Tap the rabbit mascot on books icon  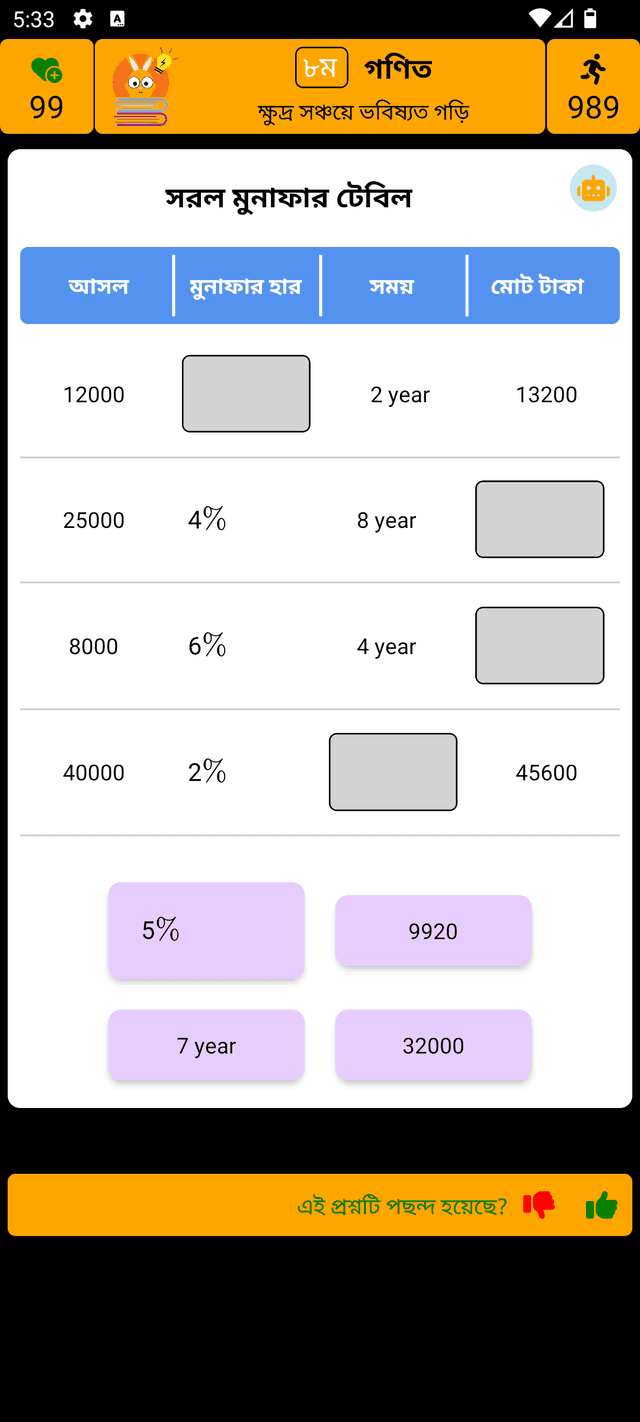coord(144,87)
